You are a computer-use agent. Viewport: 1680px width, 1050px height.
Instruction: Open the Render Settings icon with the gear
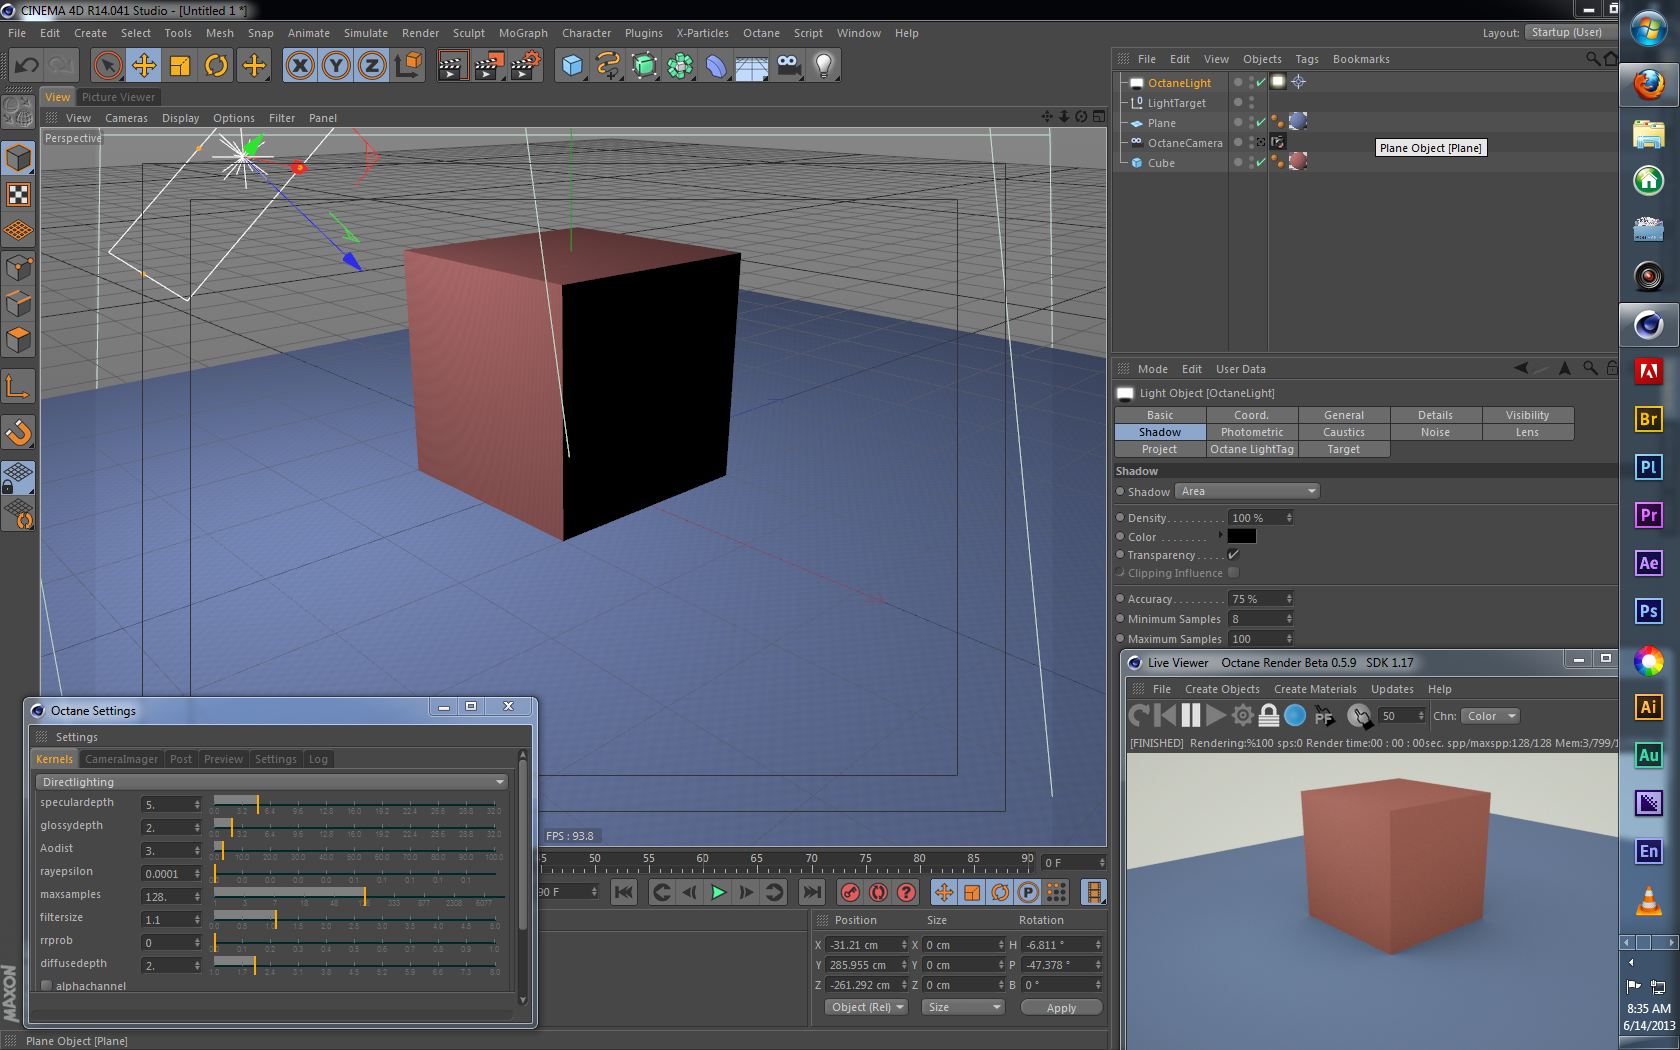(524, 66)
